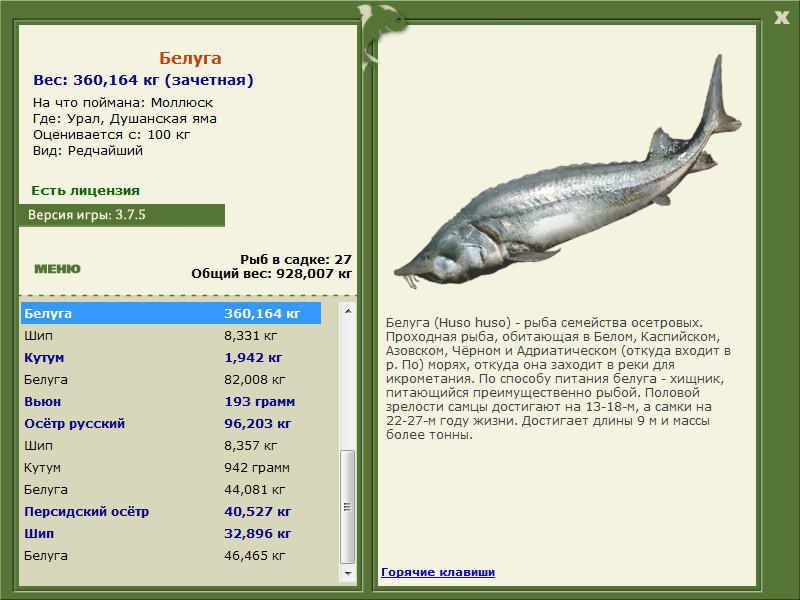Select Шип 8,357 кг row
The width and height of the screenshot is (800, 600).
(171, 445)
